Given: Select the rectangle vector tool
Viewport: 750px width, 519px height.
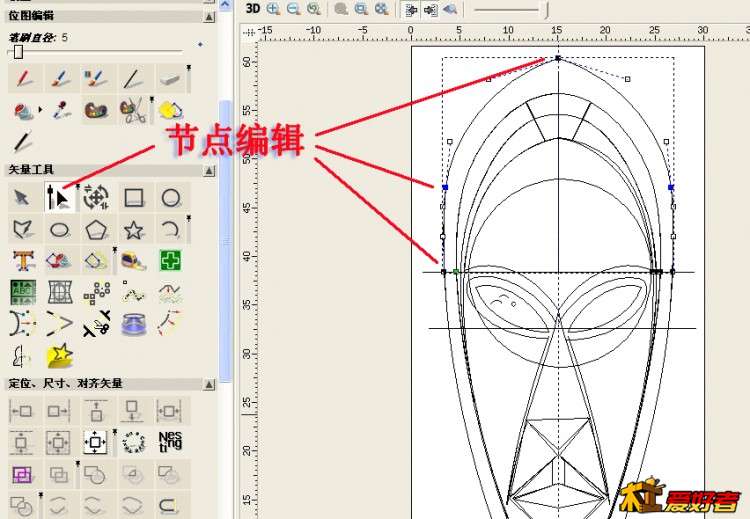Looking at the screenshot, I should (x=133, y=197).
